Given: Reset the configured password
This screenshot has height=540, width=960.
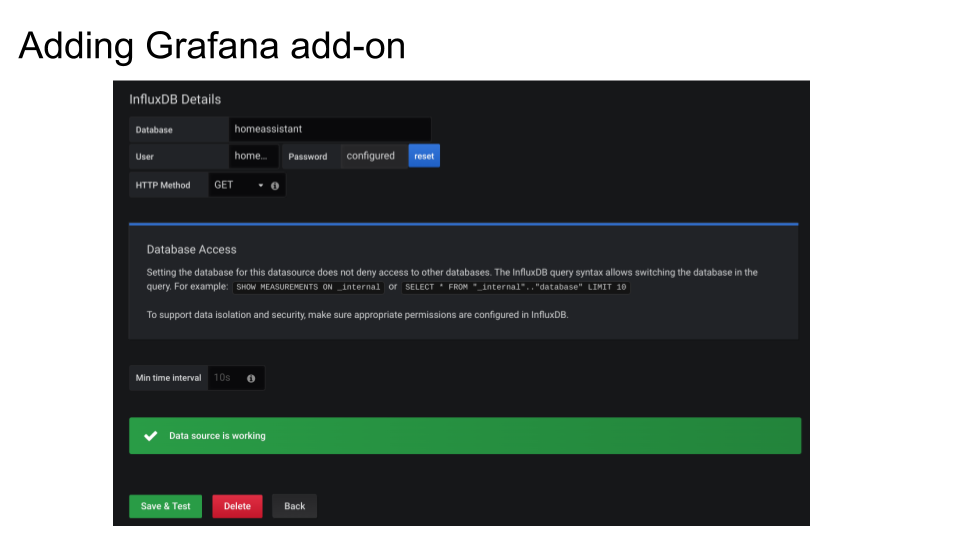Looking at the screenshot, I should pos(424,156).
